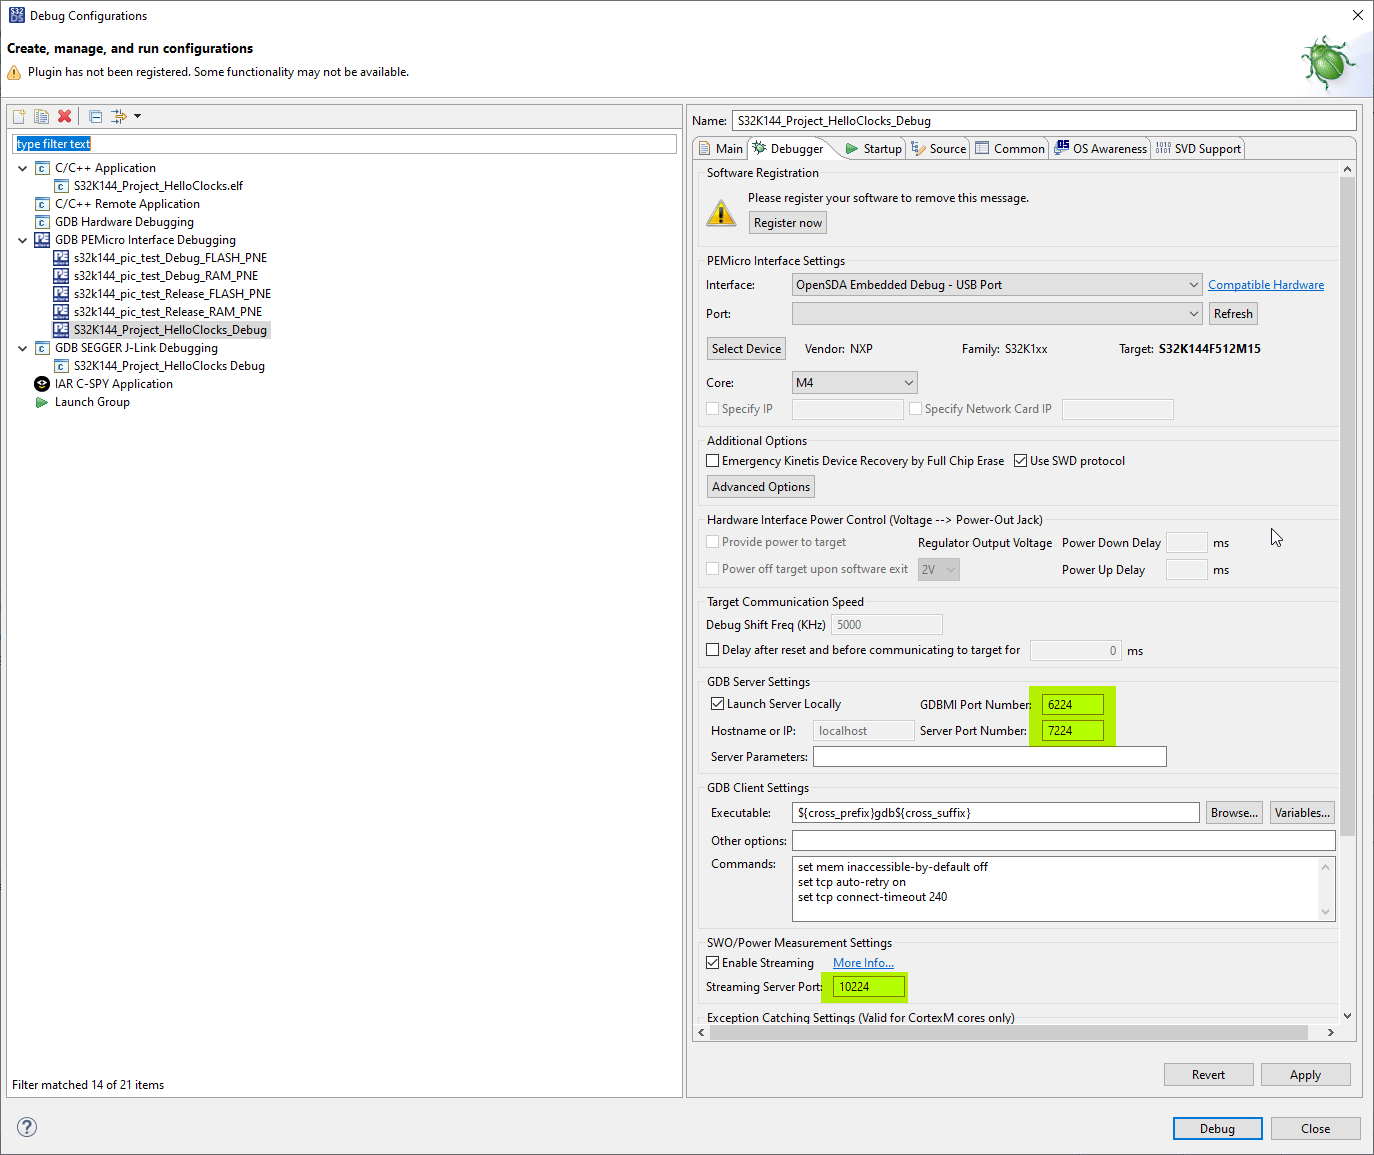Viewport: 1374px width, 1155px height.
Task: Switch to the Startup tab
Action: pos(873,149)
